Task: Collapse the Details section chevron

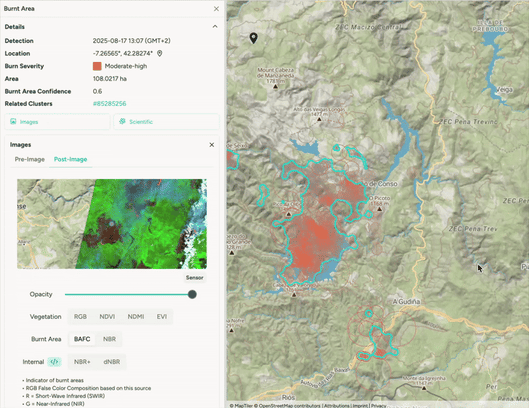Action: coord(215,26)
